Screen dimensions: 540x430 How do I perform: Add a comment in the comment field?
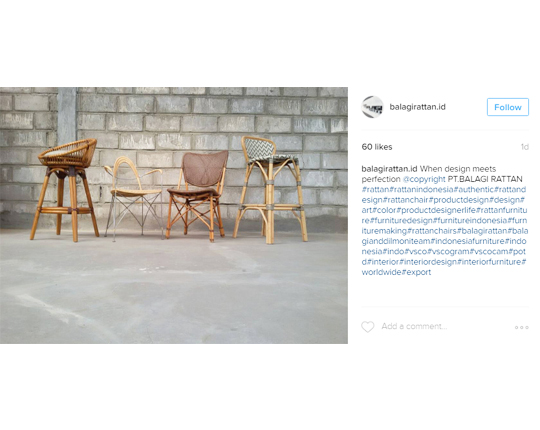pos(444,326)
